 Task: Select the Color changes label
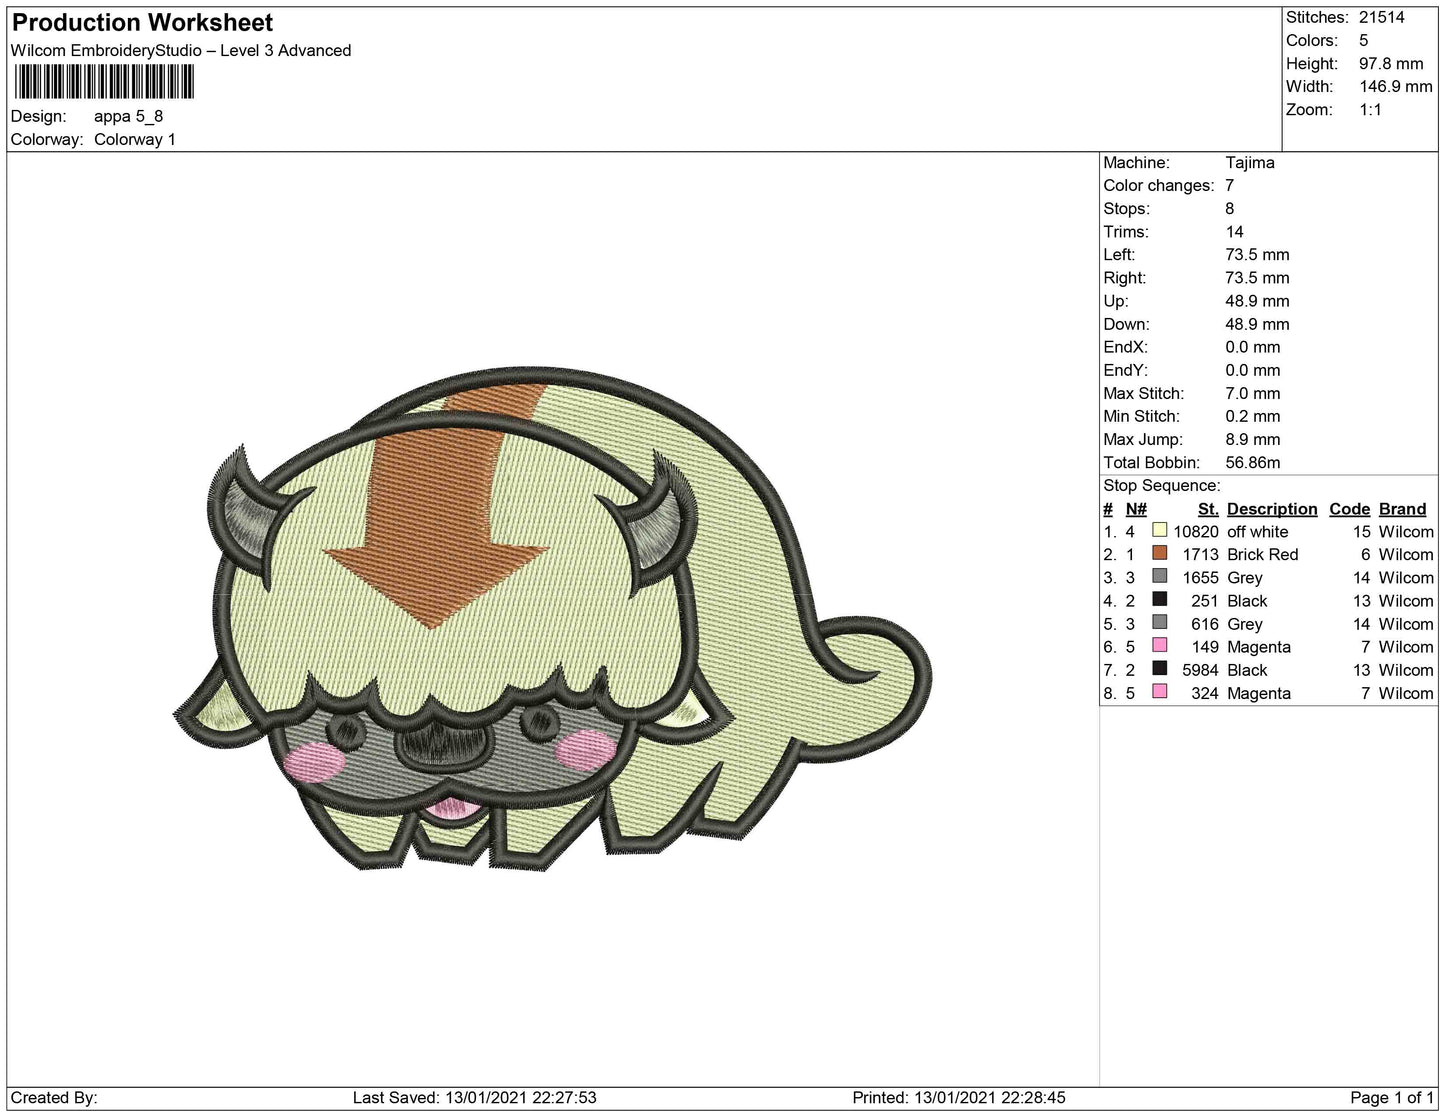[1159, 186]
